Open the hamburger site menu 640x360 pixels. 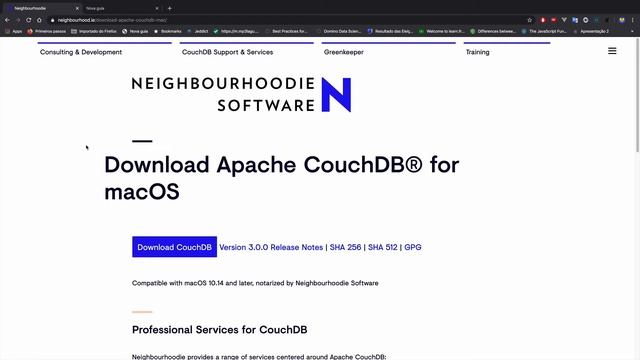tap(612, 51)
